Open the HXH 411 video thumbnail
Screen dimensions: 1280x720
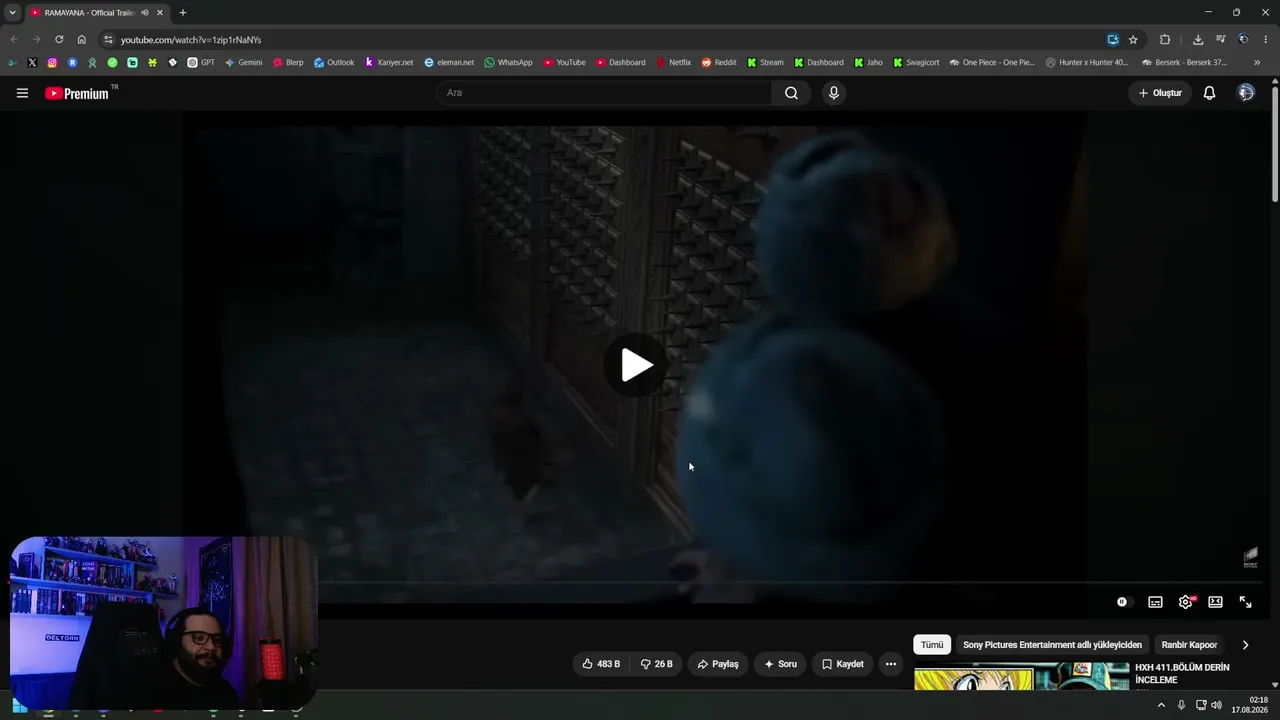pyautogui.click(x=1021, y=677)
